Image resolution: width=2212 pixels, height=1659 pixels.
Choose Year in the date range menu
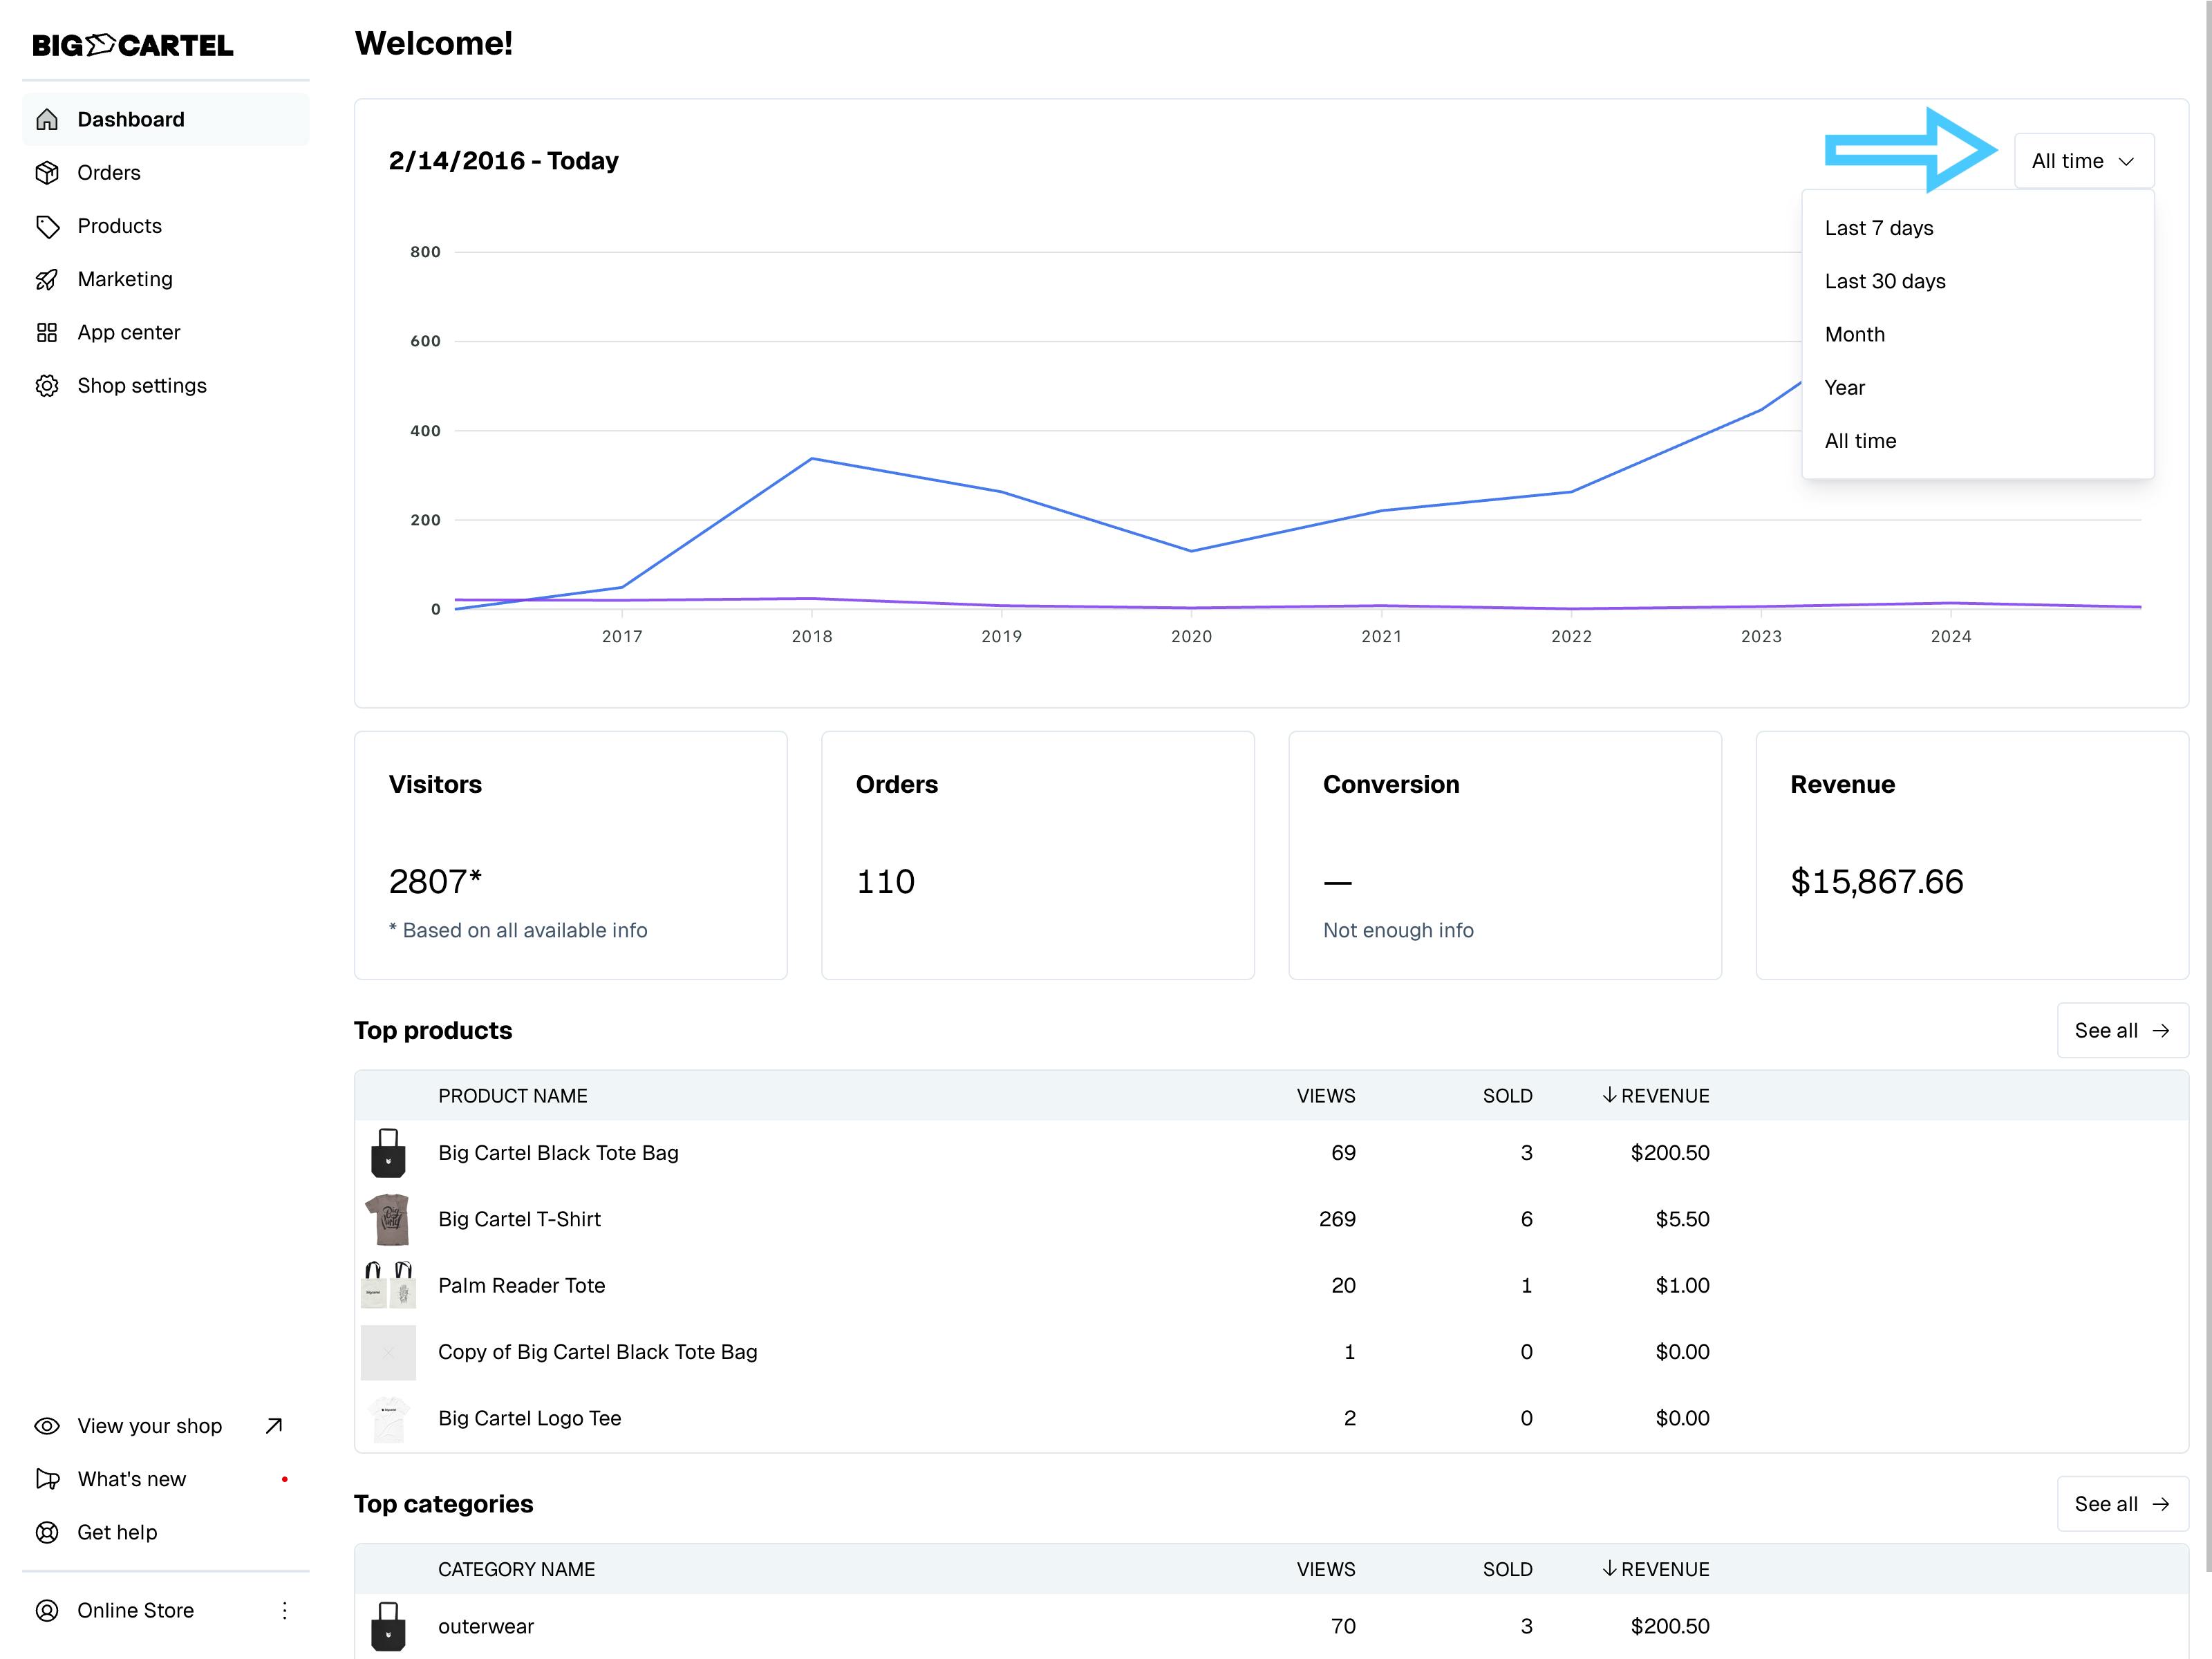[1977, 388]
